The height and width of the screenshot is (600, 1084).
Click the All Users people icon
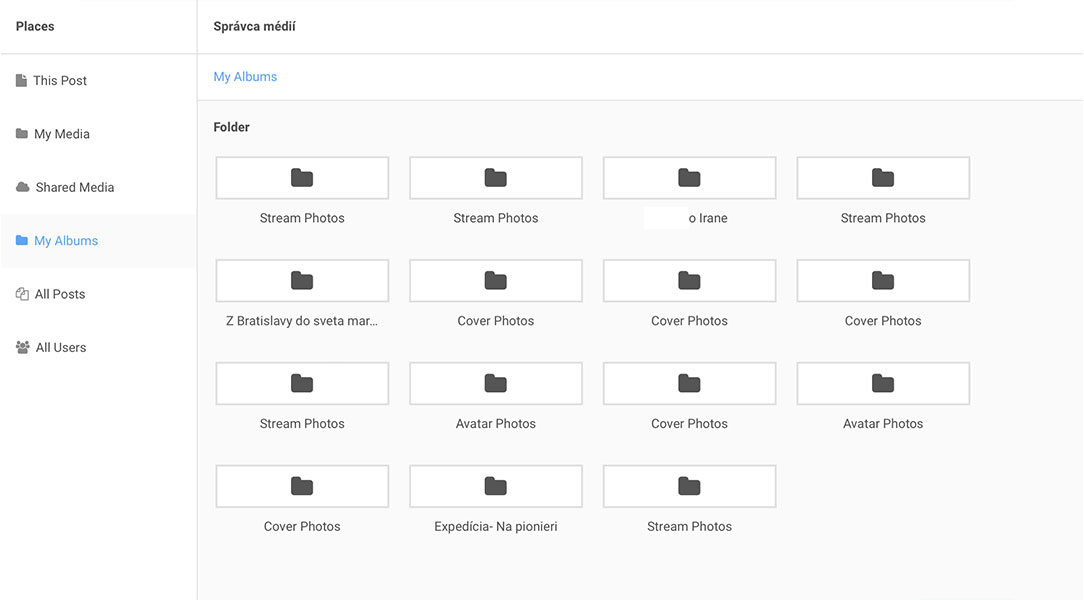point(23,347)
